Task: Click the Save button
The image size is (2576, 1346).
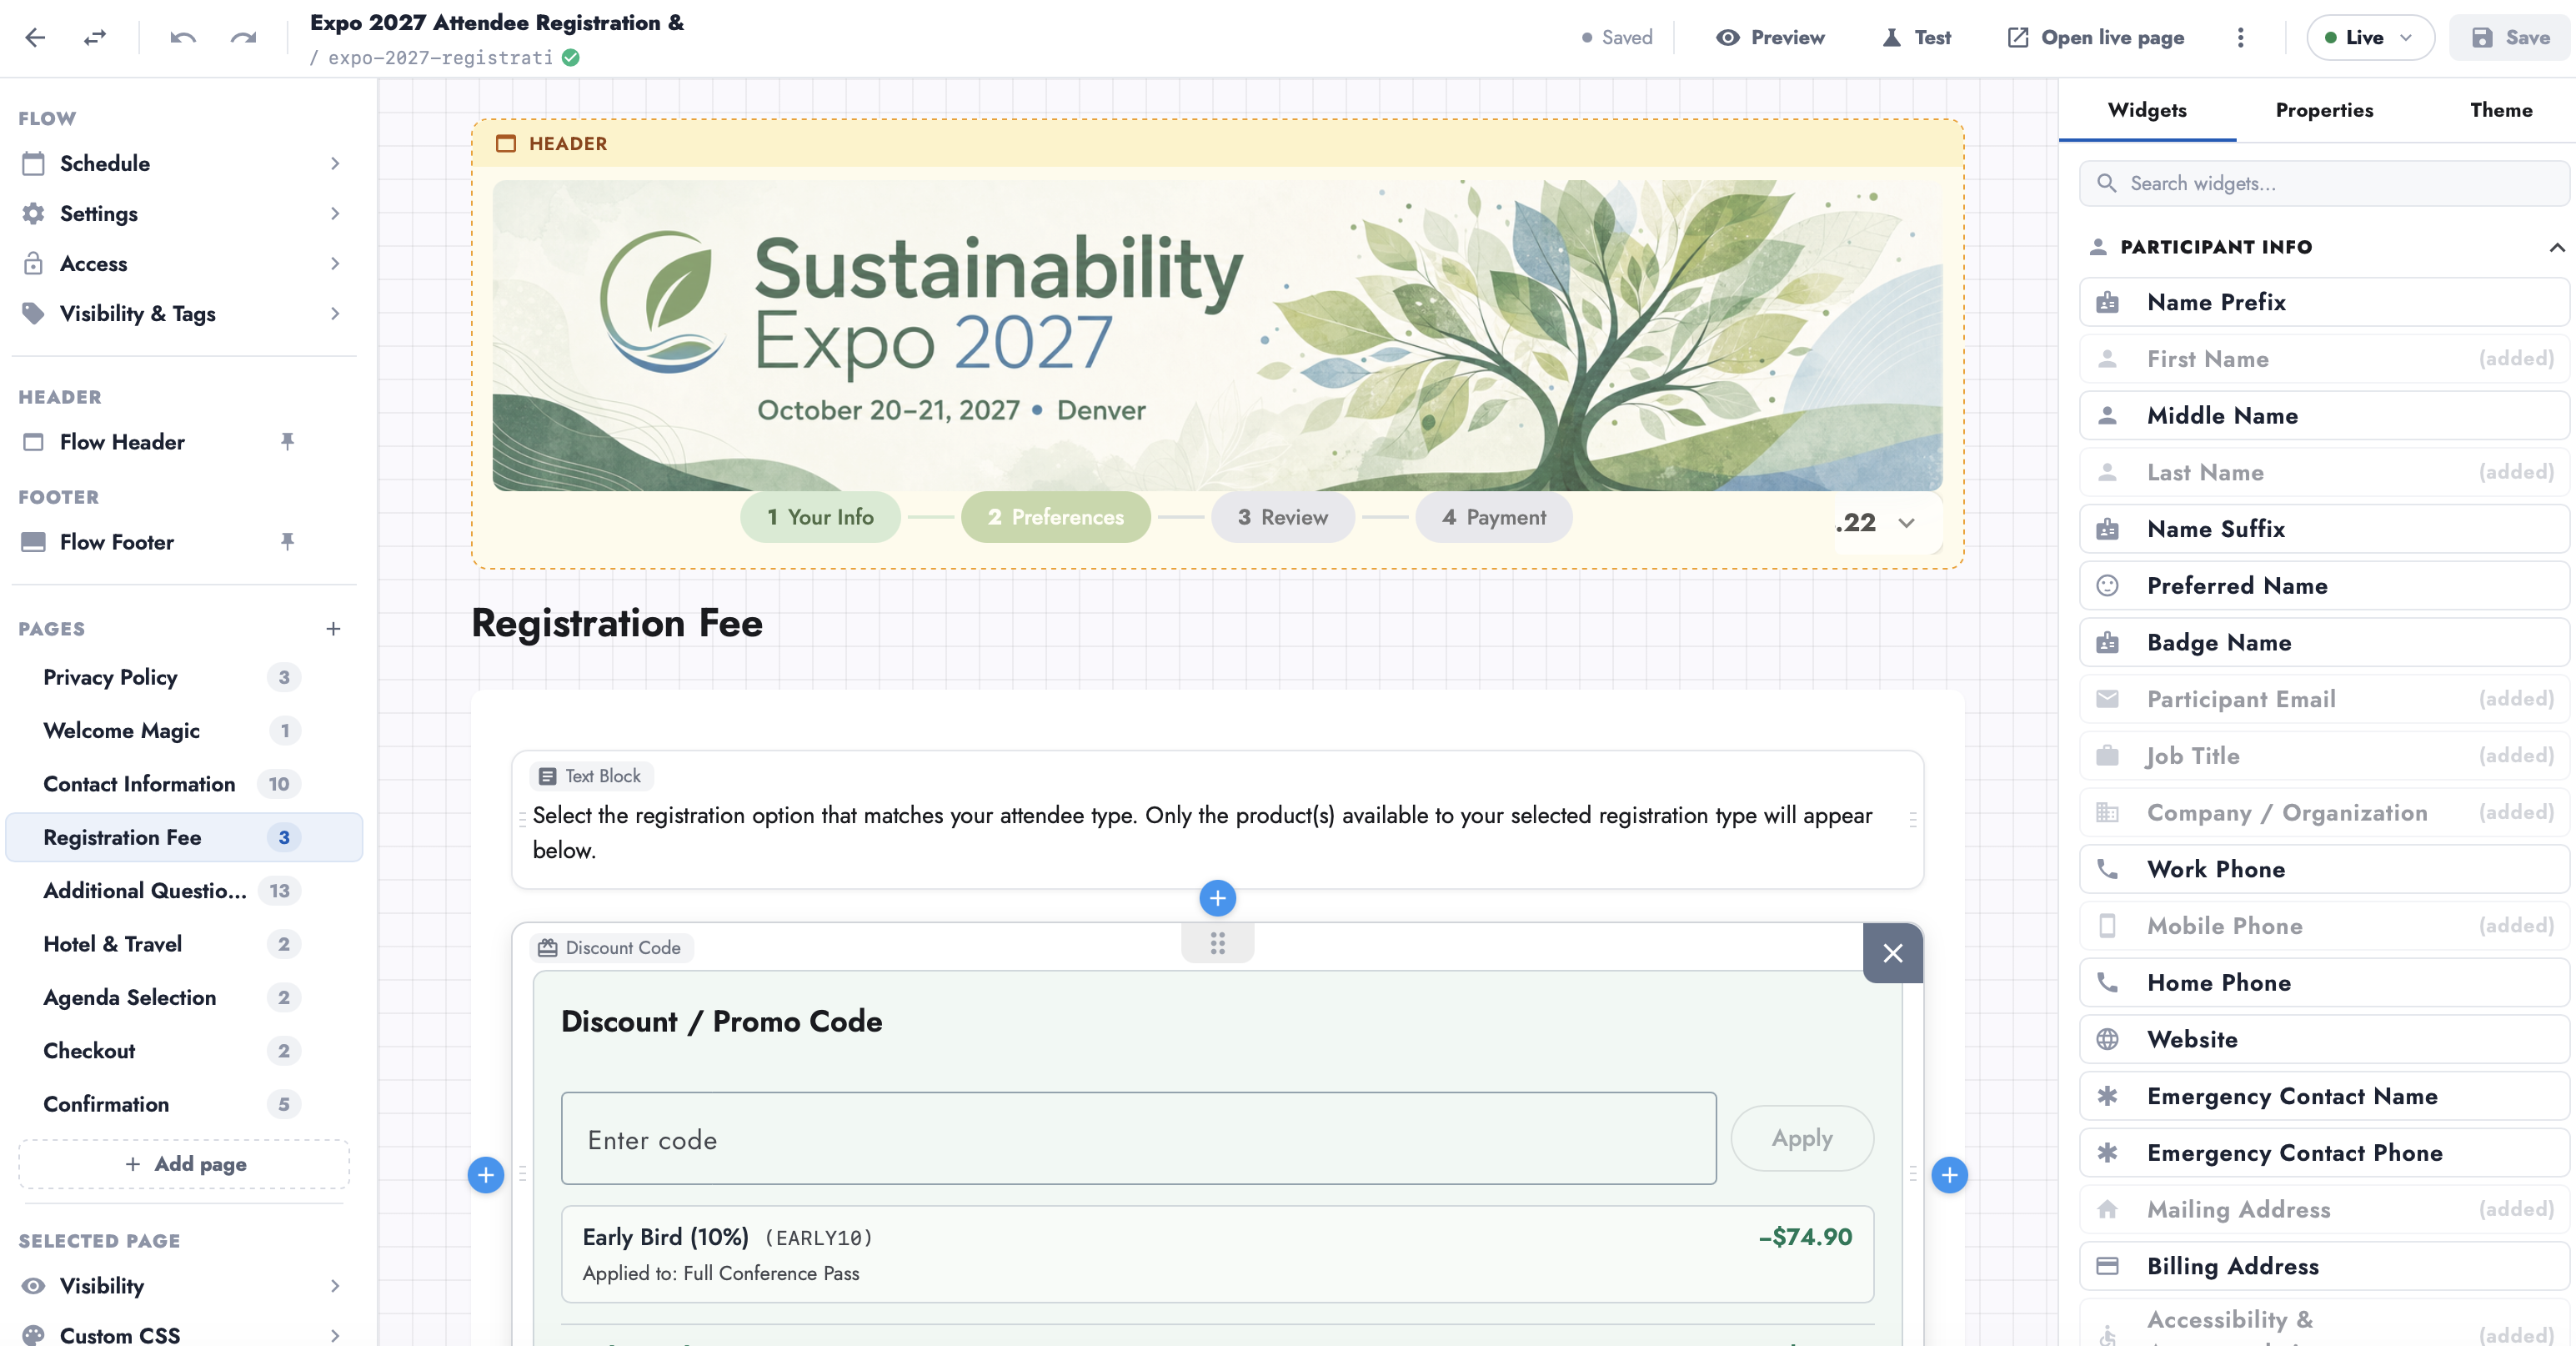Action: coord(2510,38)
